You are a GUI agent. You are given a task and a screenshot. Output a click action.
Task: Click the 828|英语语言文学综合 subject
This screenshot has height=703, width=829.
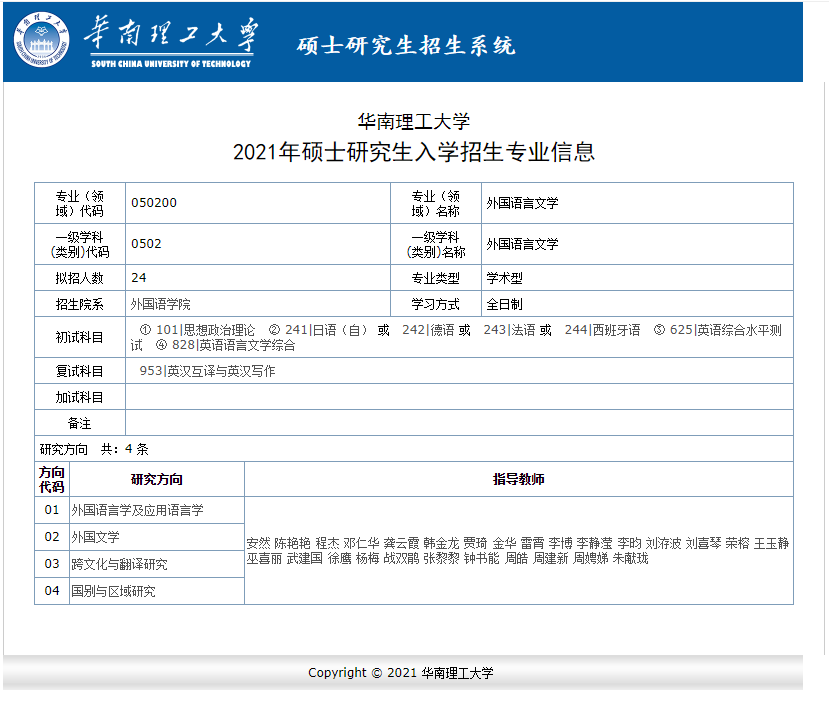[x=234, y=346]
